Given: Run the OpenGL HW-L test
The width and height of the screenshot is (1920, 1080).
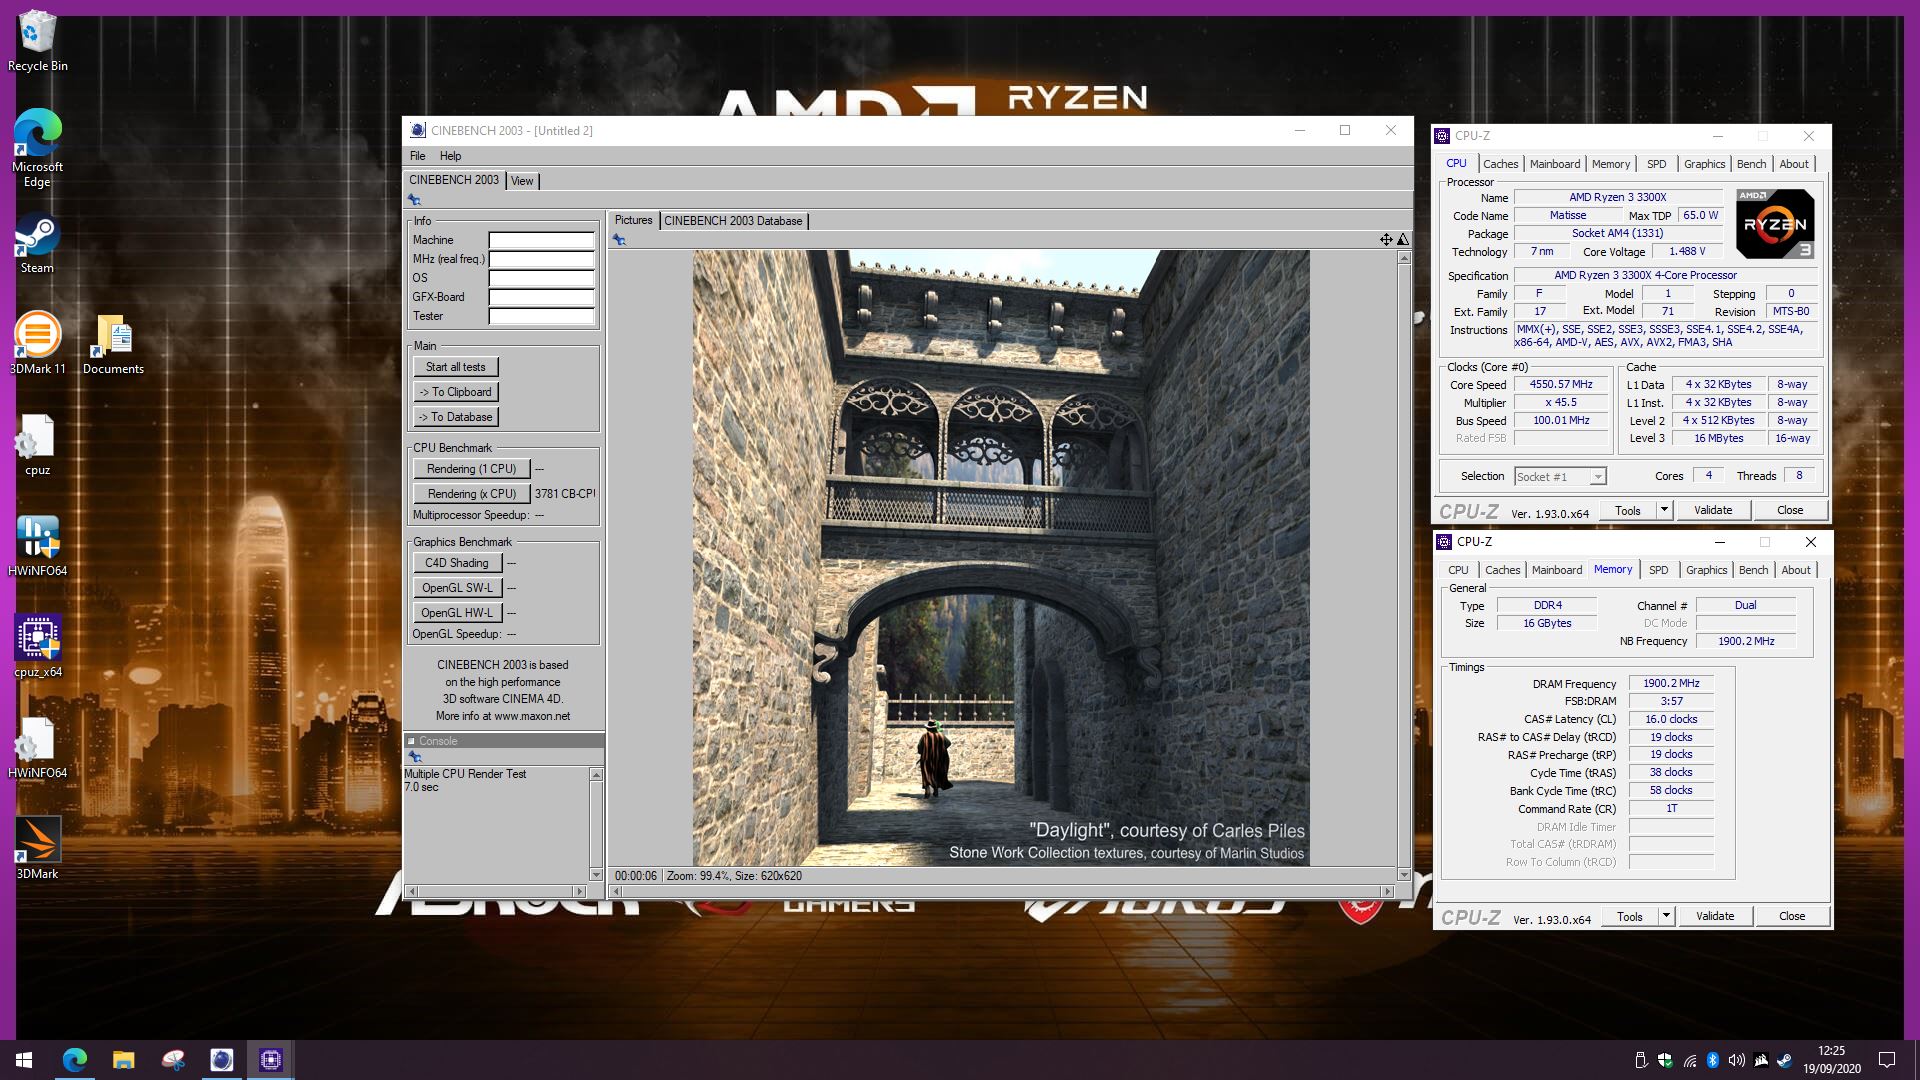Looking at the screenshot, I should (456, 613).
